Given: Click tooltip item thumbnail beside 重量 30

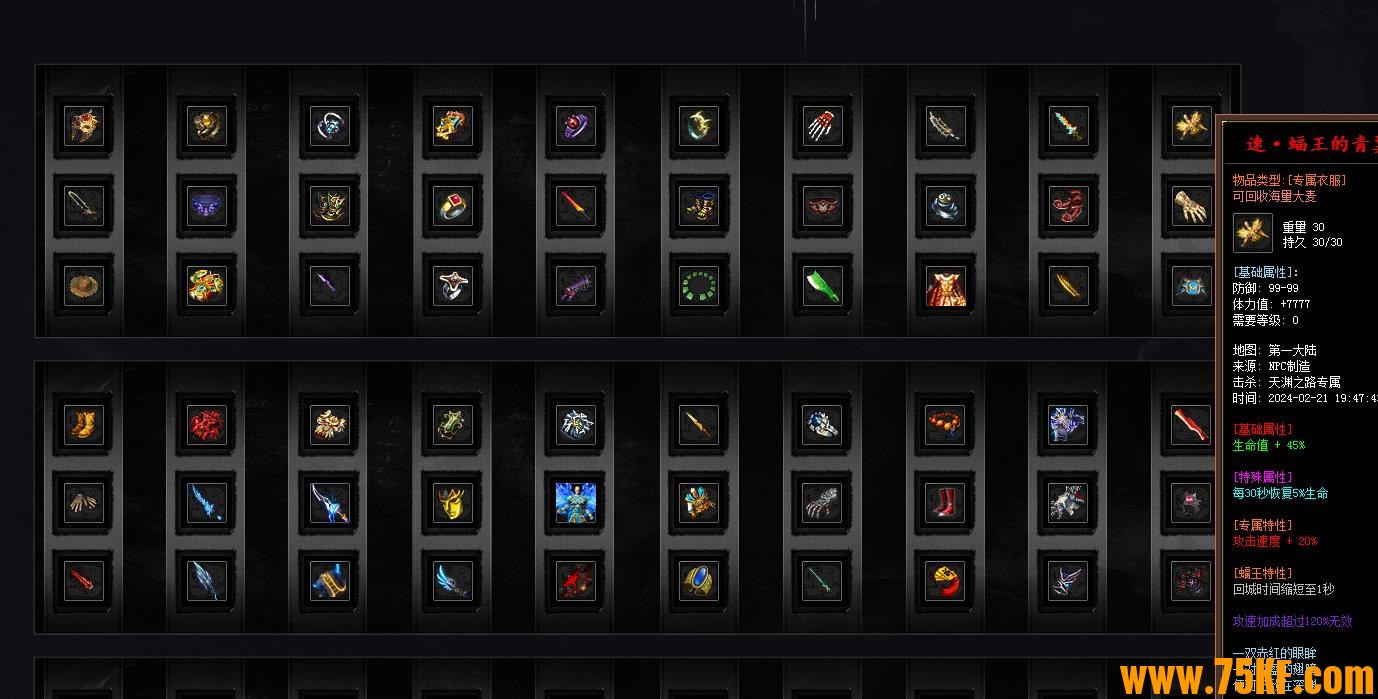Looking at the screenshot, I should (x=1252, y=233).
